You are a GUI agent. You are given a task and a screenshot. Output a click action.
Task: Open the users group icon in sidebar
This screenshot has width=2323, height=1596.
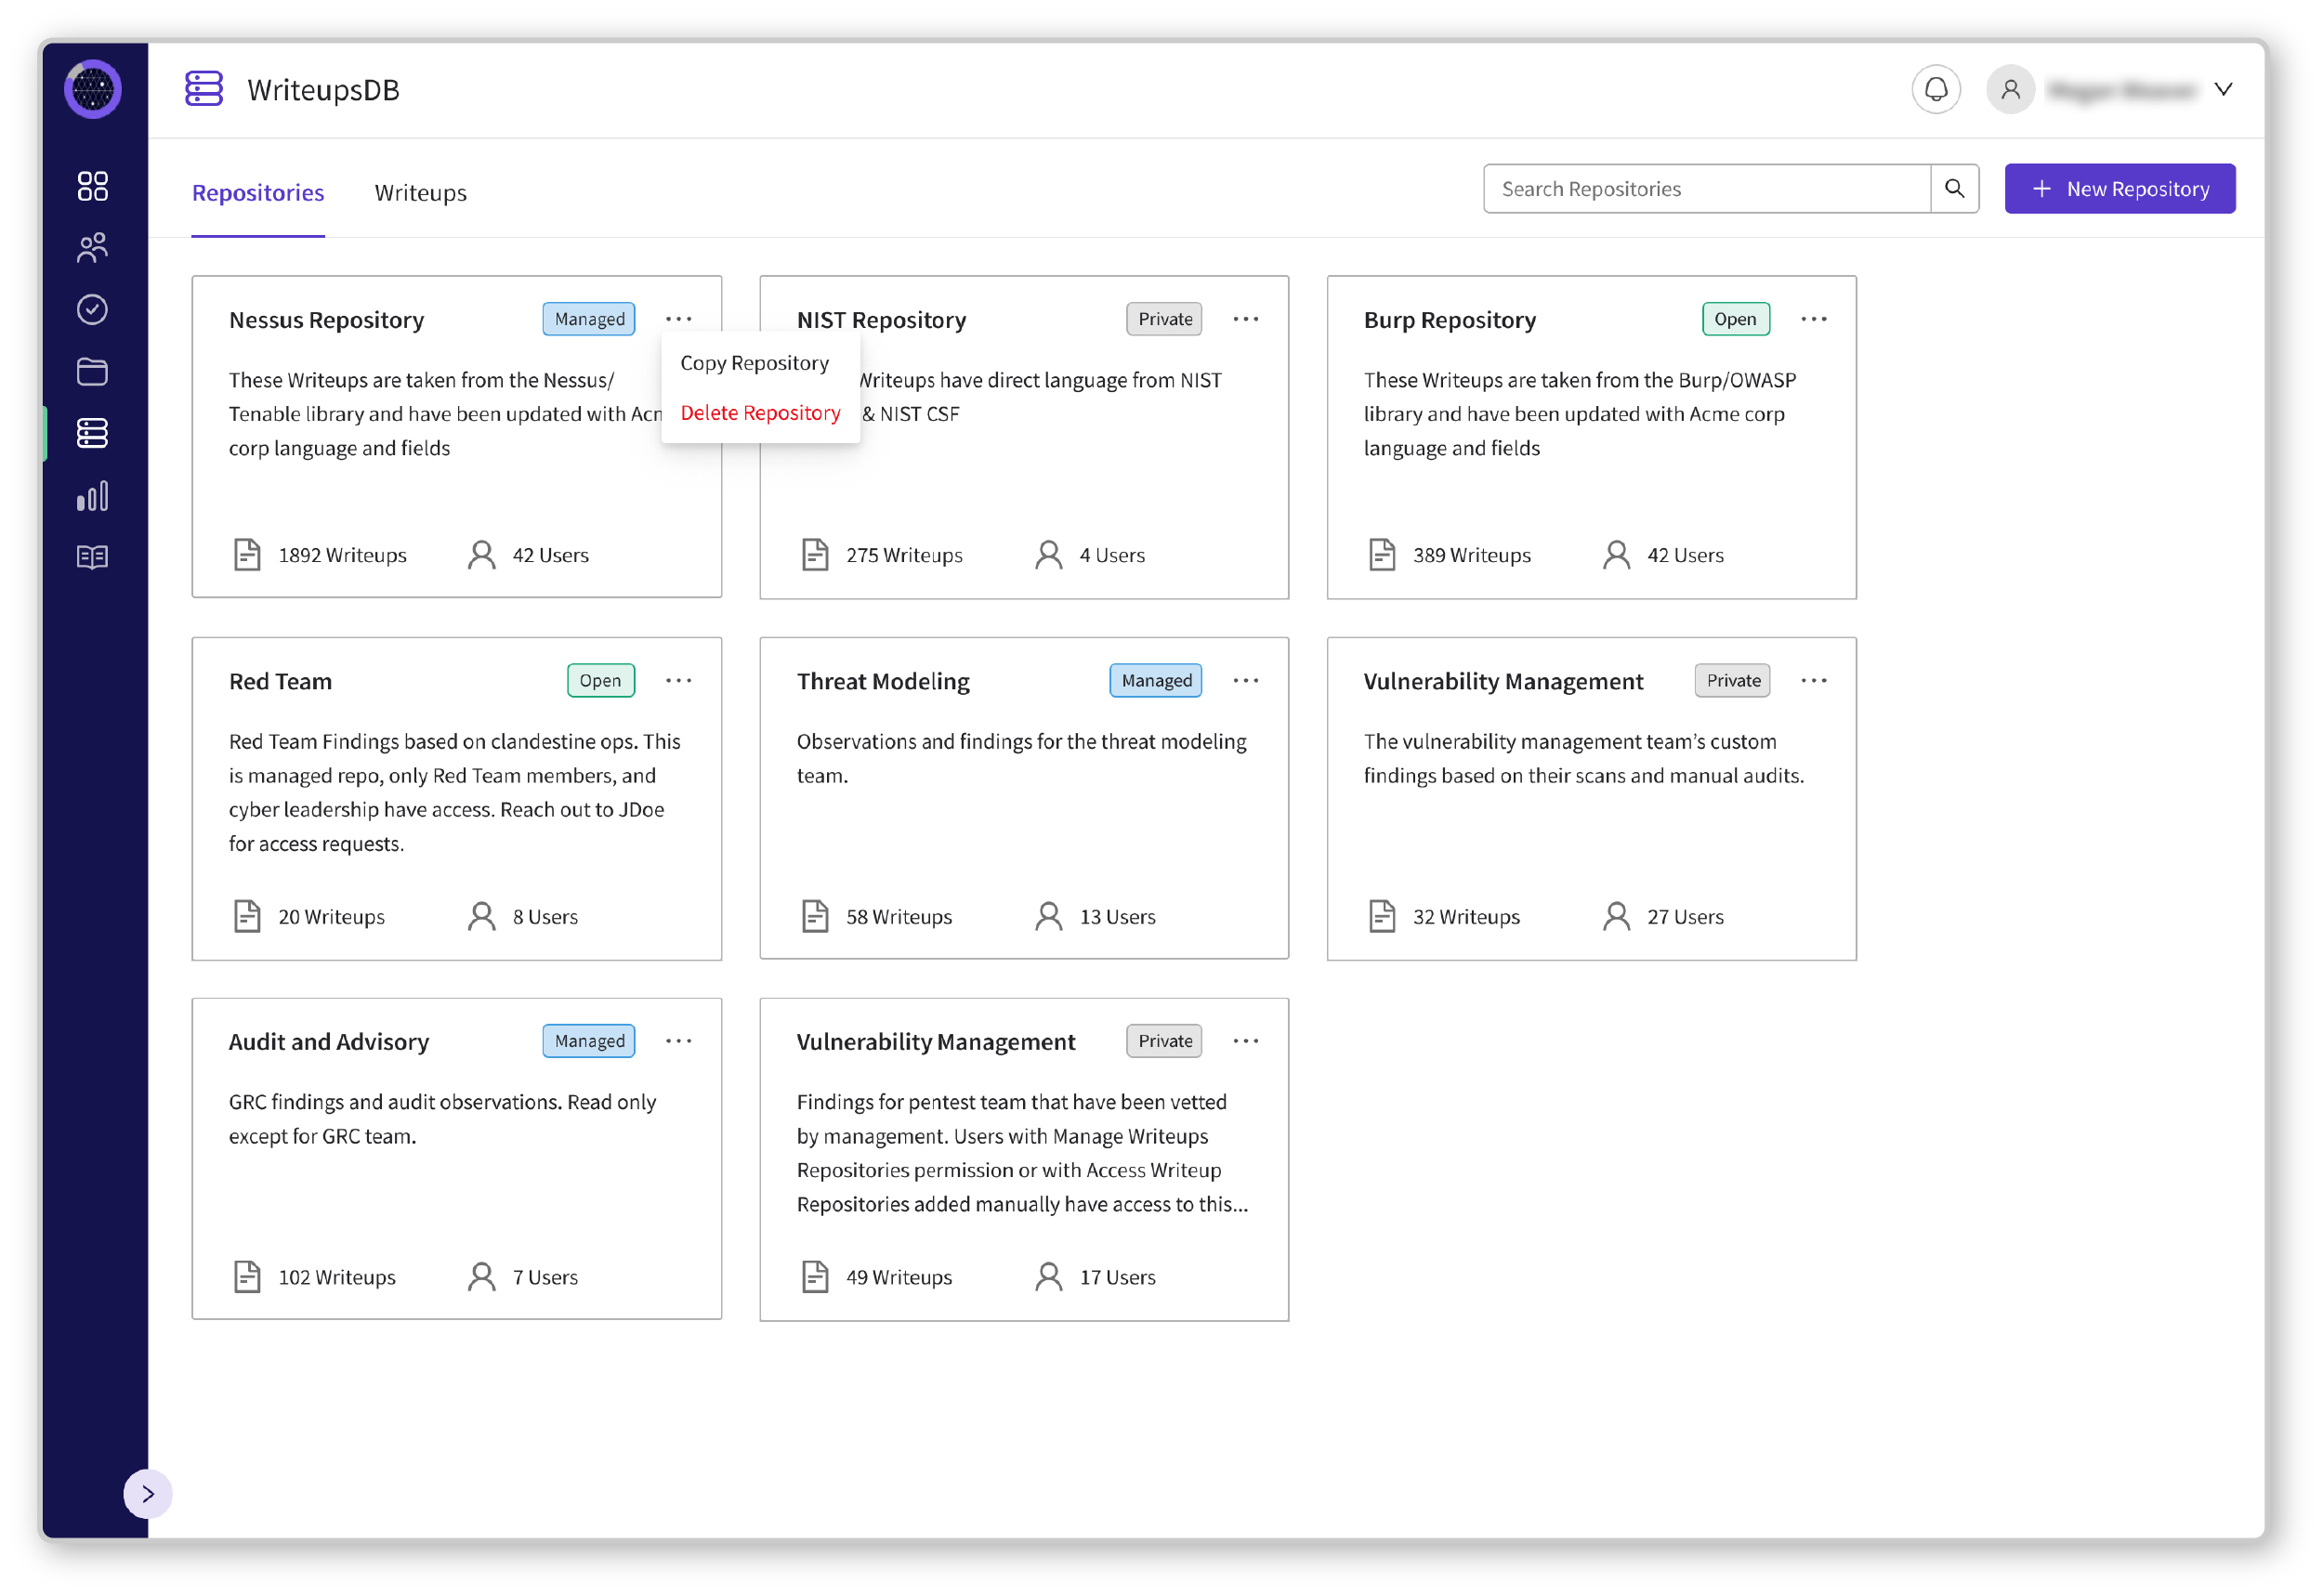point(93,248)
